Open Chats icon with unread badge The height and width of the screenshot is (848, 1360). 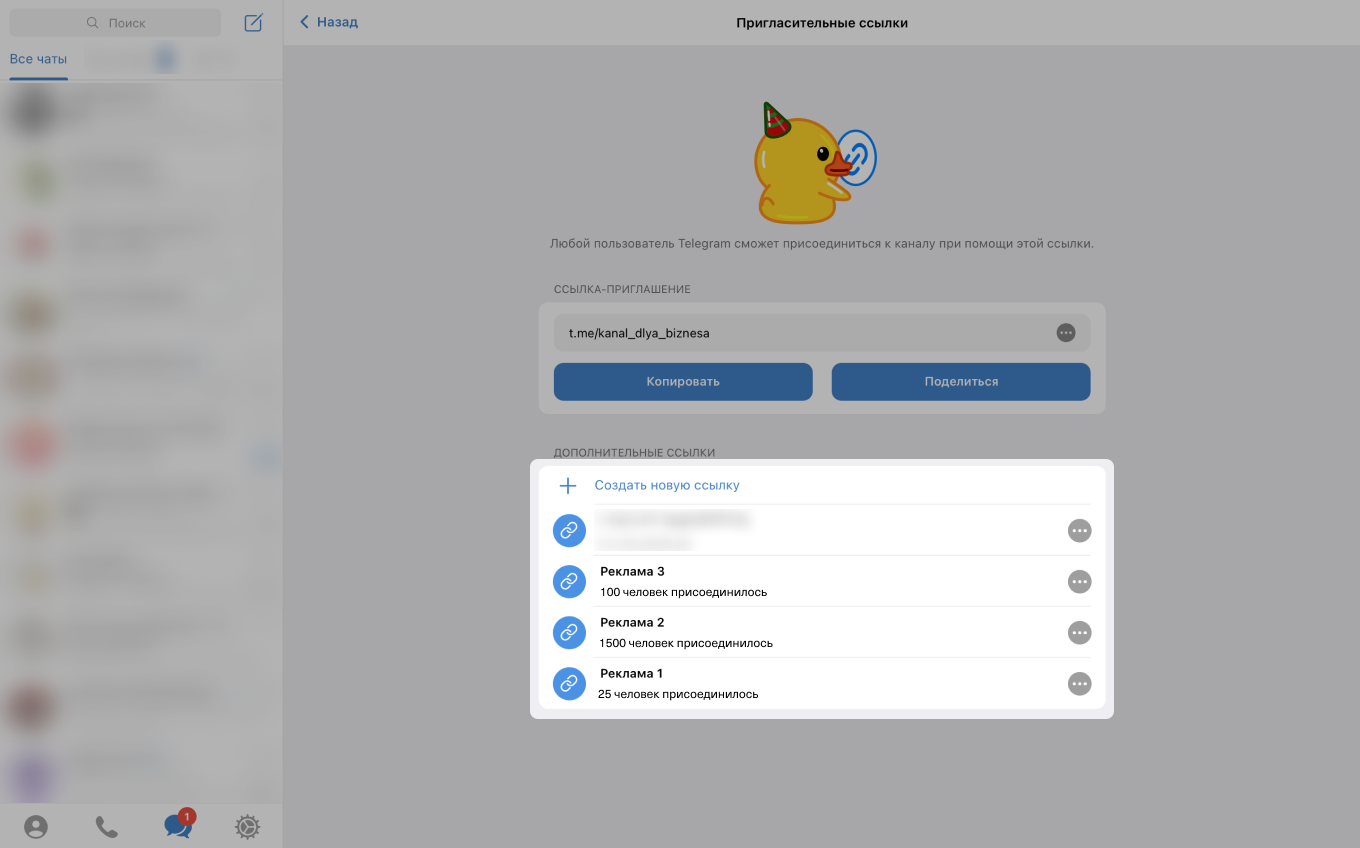coord(178,826)
